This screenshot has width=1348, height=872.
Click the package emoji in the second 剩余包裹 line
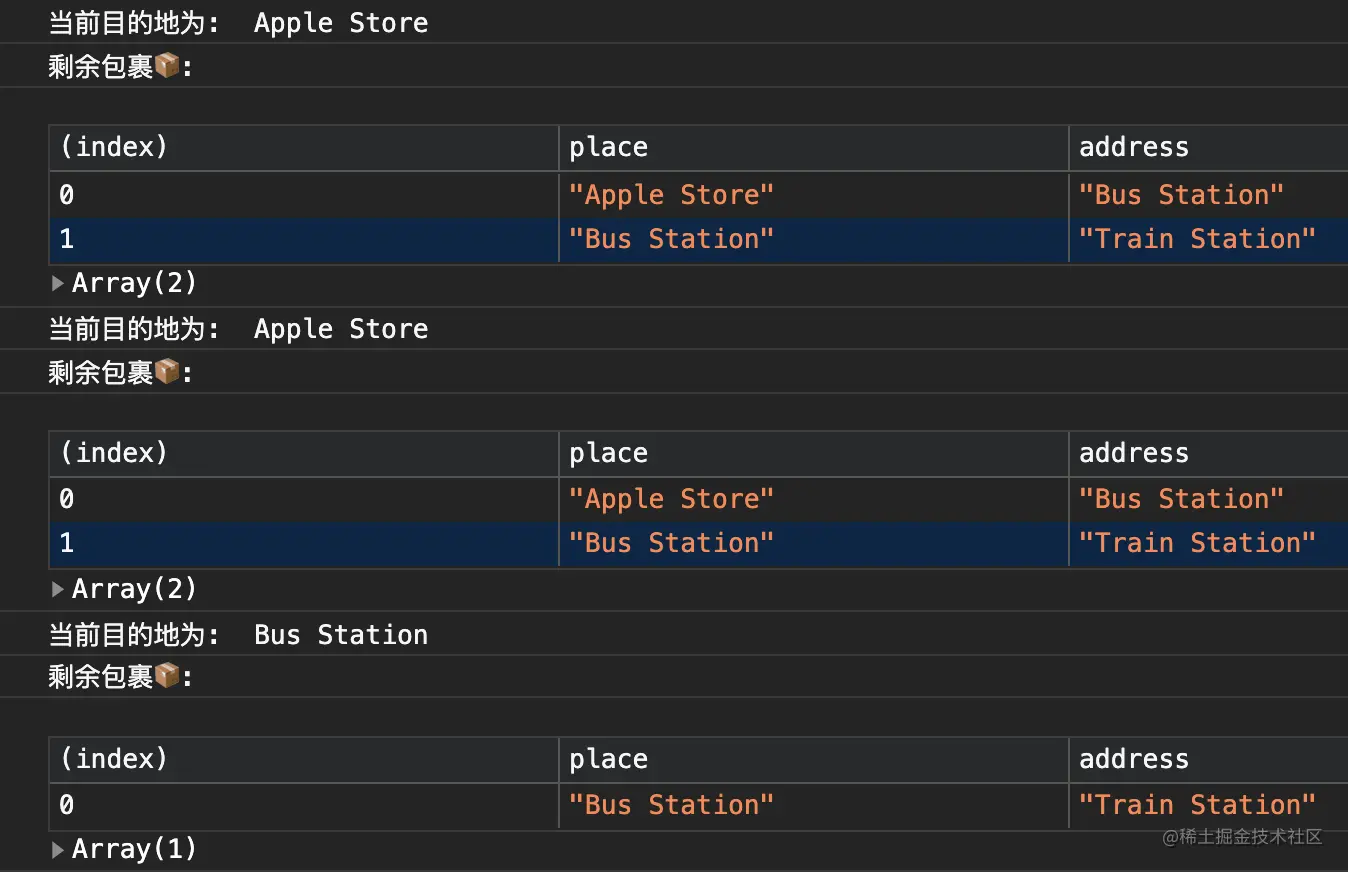point(167,372)
